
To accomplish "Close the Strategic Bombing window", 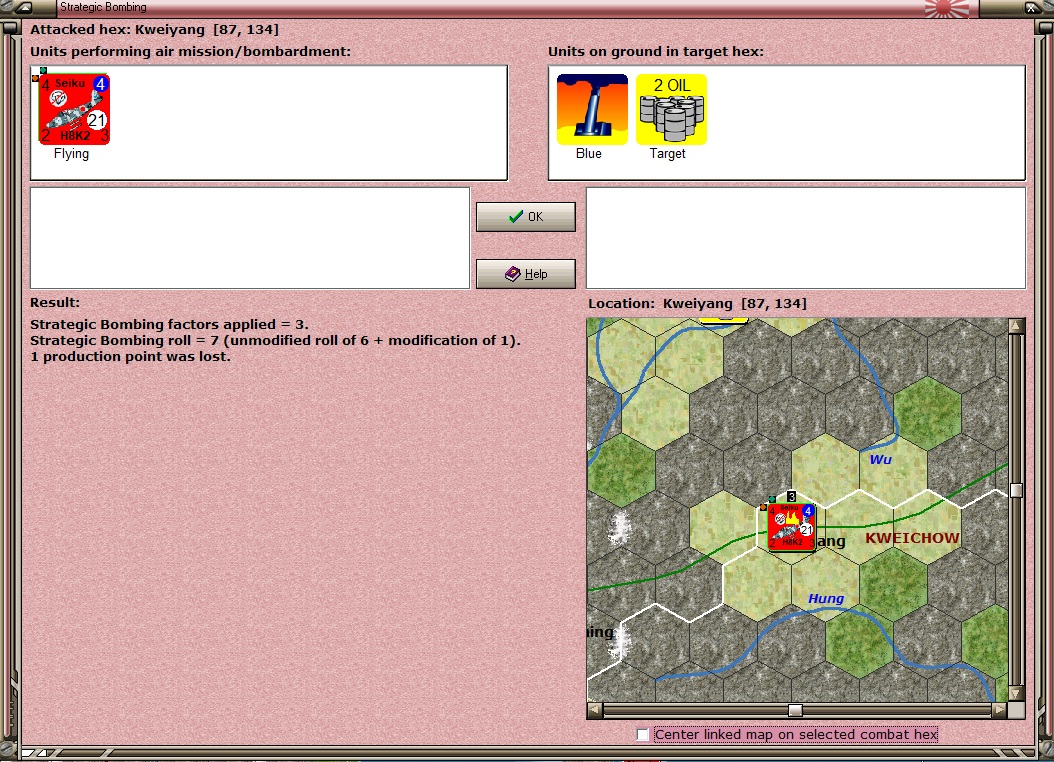I will [x=1032, y=7].
